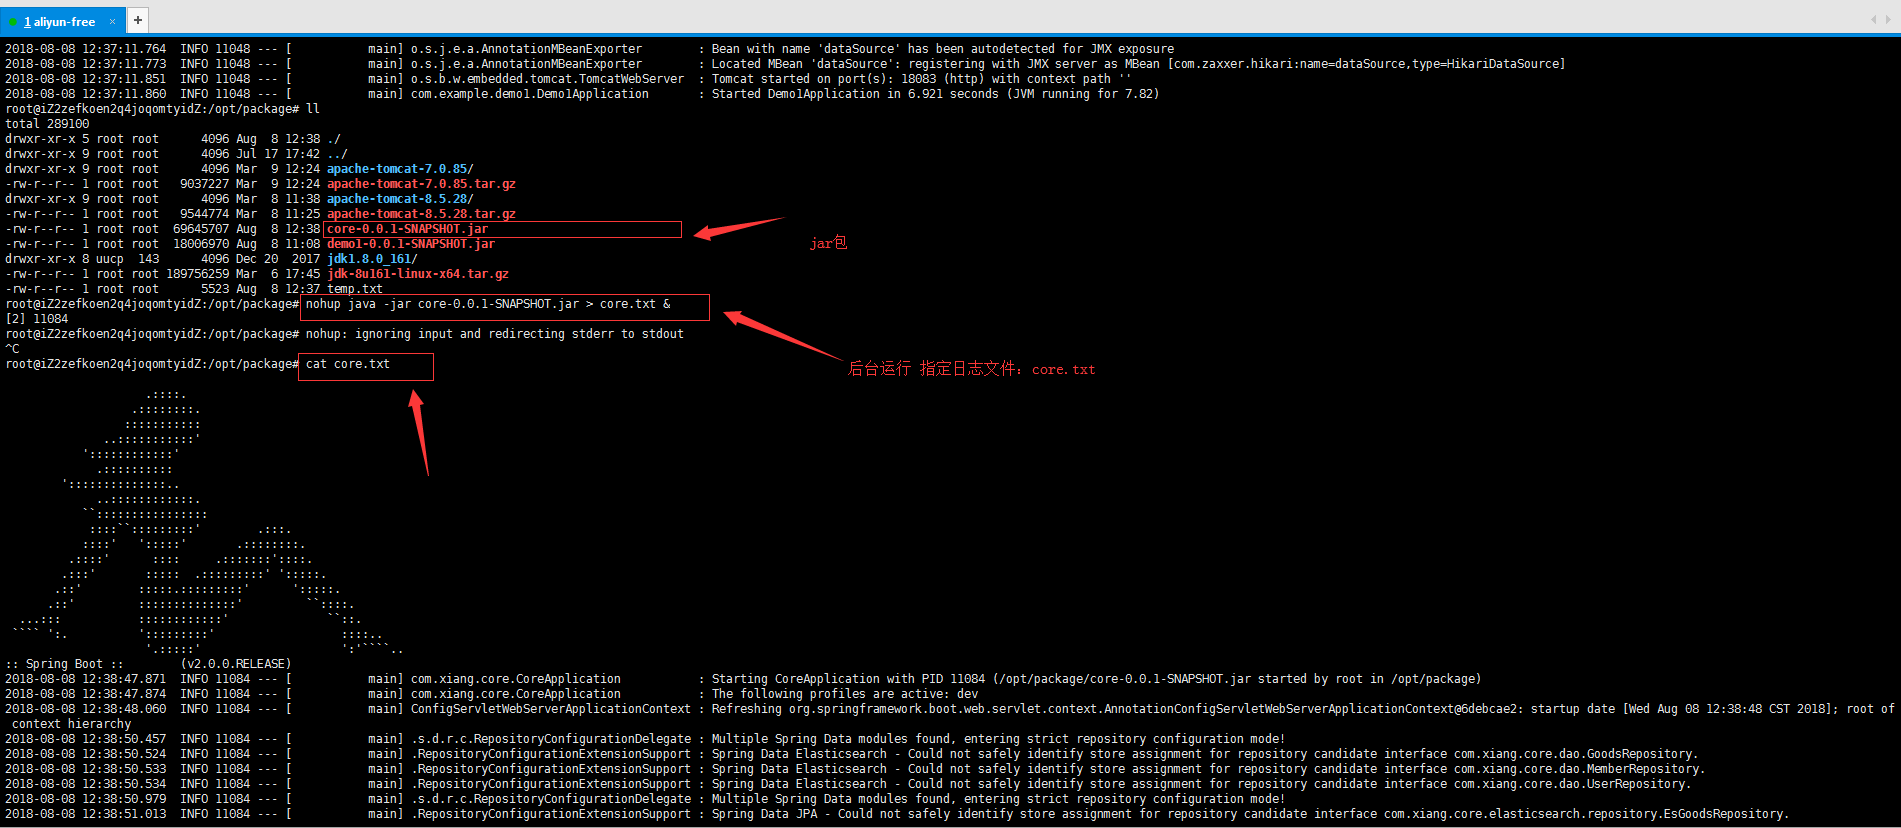
Task: Click 'total 289100' line
Action: point(47,124)
